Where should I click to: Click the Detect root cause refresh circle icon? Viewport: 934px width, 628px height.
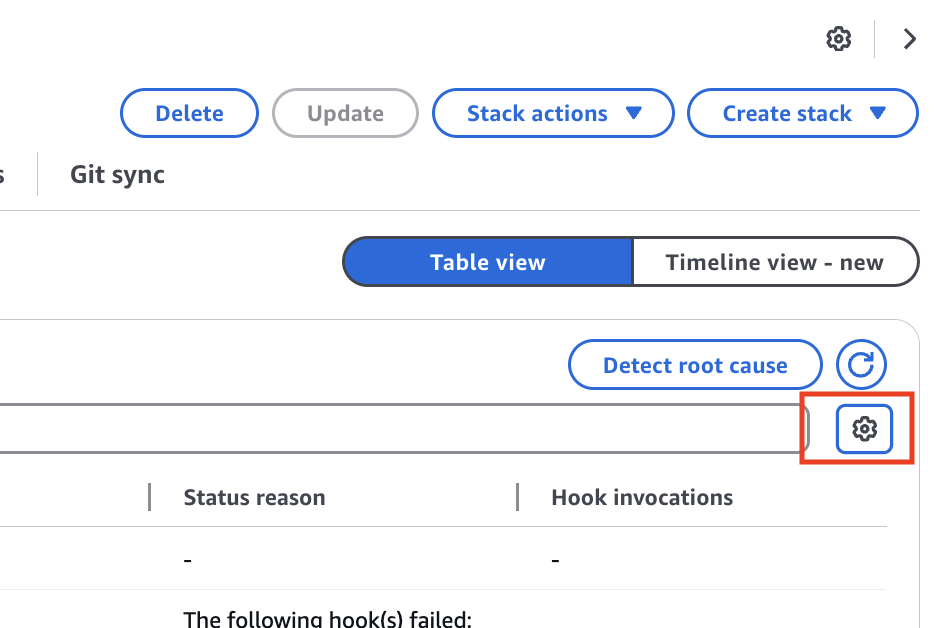click(862, 364)
